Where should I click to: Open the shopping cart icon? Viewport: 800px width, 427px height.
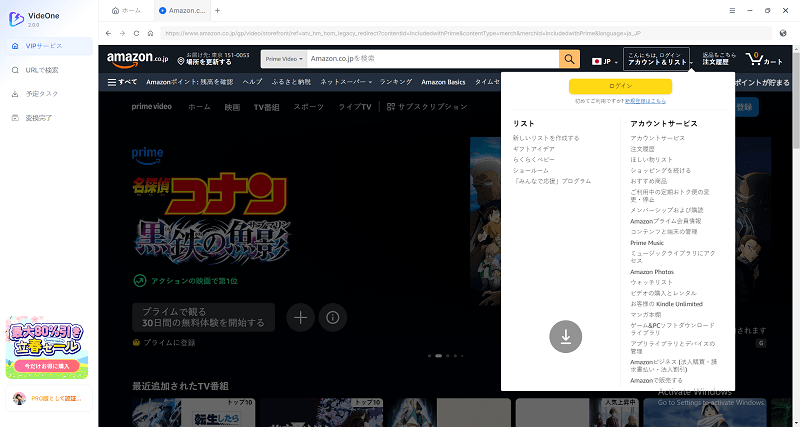click(763, 59)
